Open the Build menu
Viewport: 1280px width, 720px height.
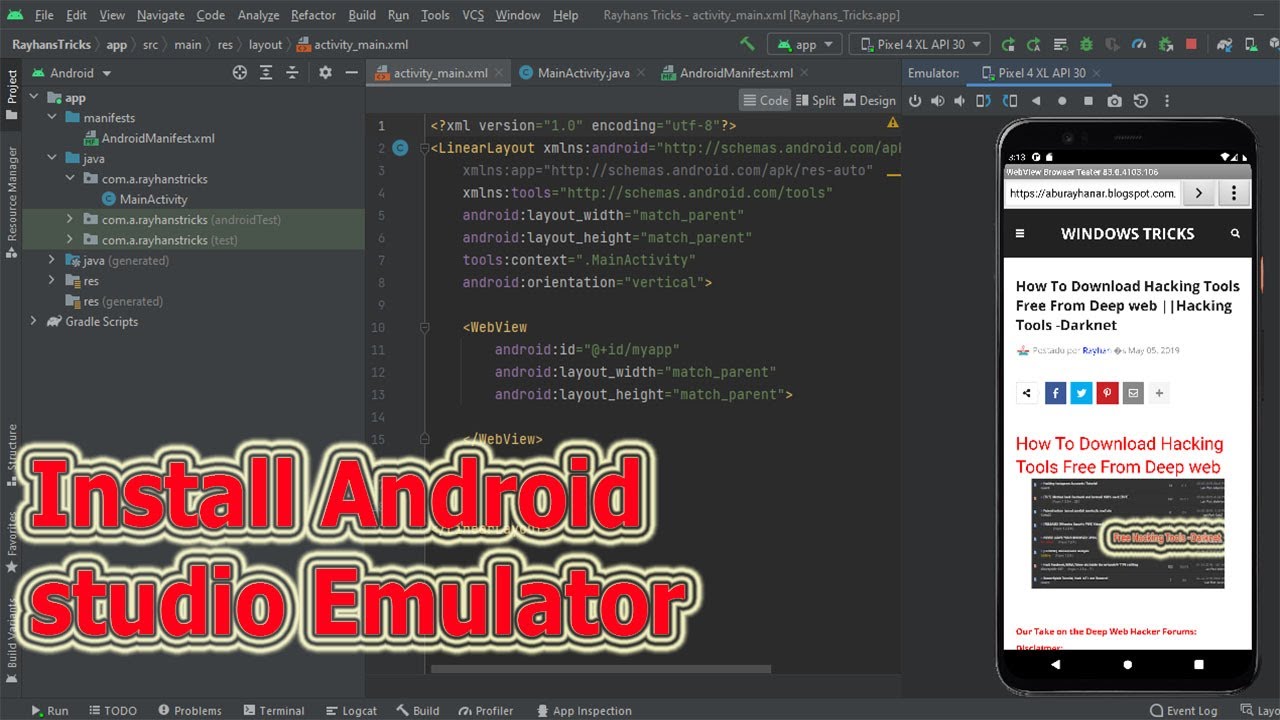click(362, 15)
